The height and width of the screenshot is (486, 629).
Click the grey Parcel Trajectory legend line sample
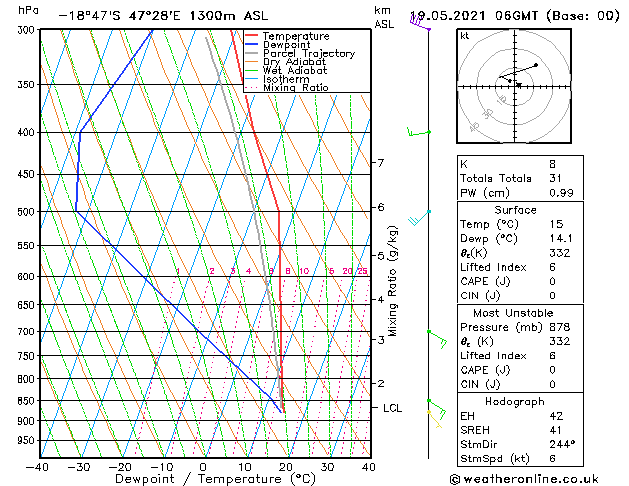[x=251, y=53]
